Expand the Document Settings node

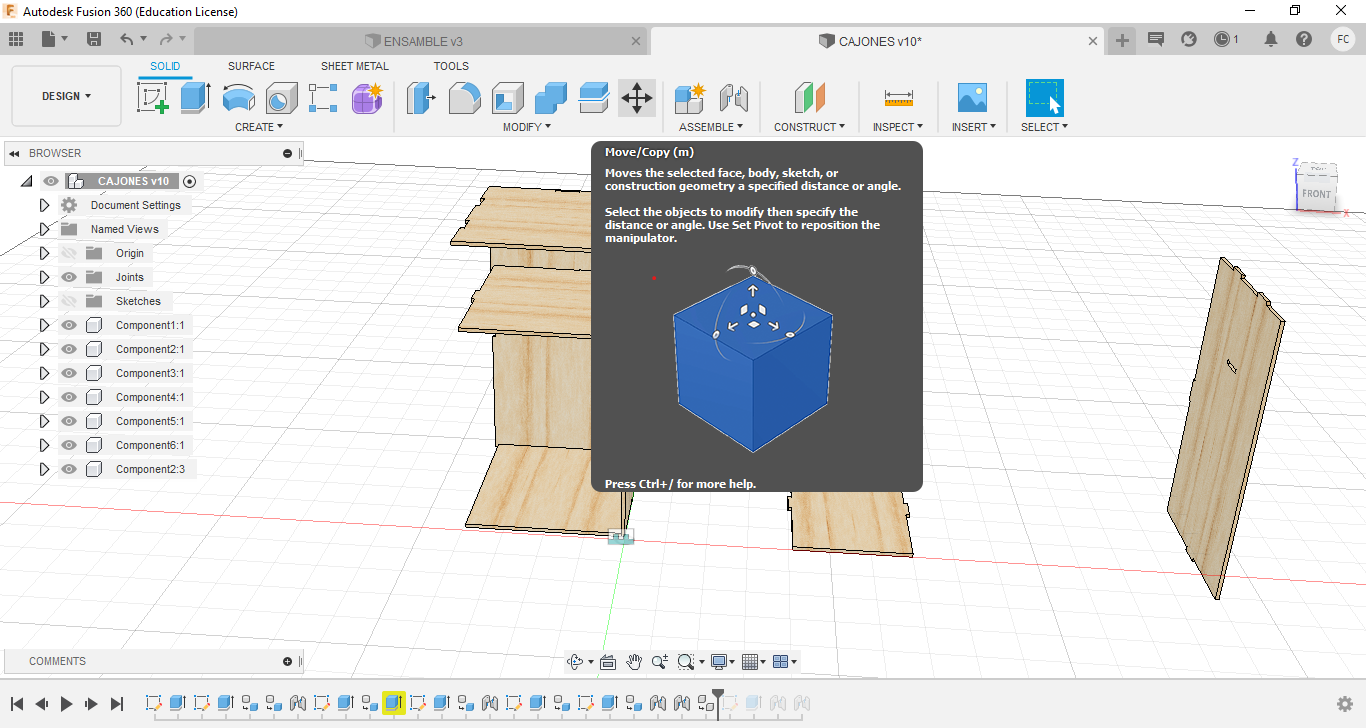[x=44, y=205]
